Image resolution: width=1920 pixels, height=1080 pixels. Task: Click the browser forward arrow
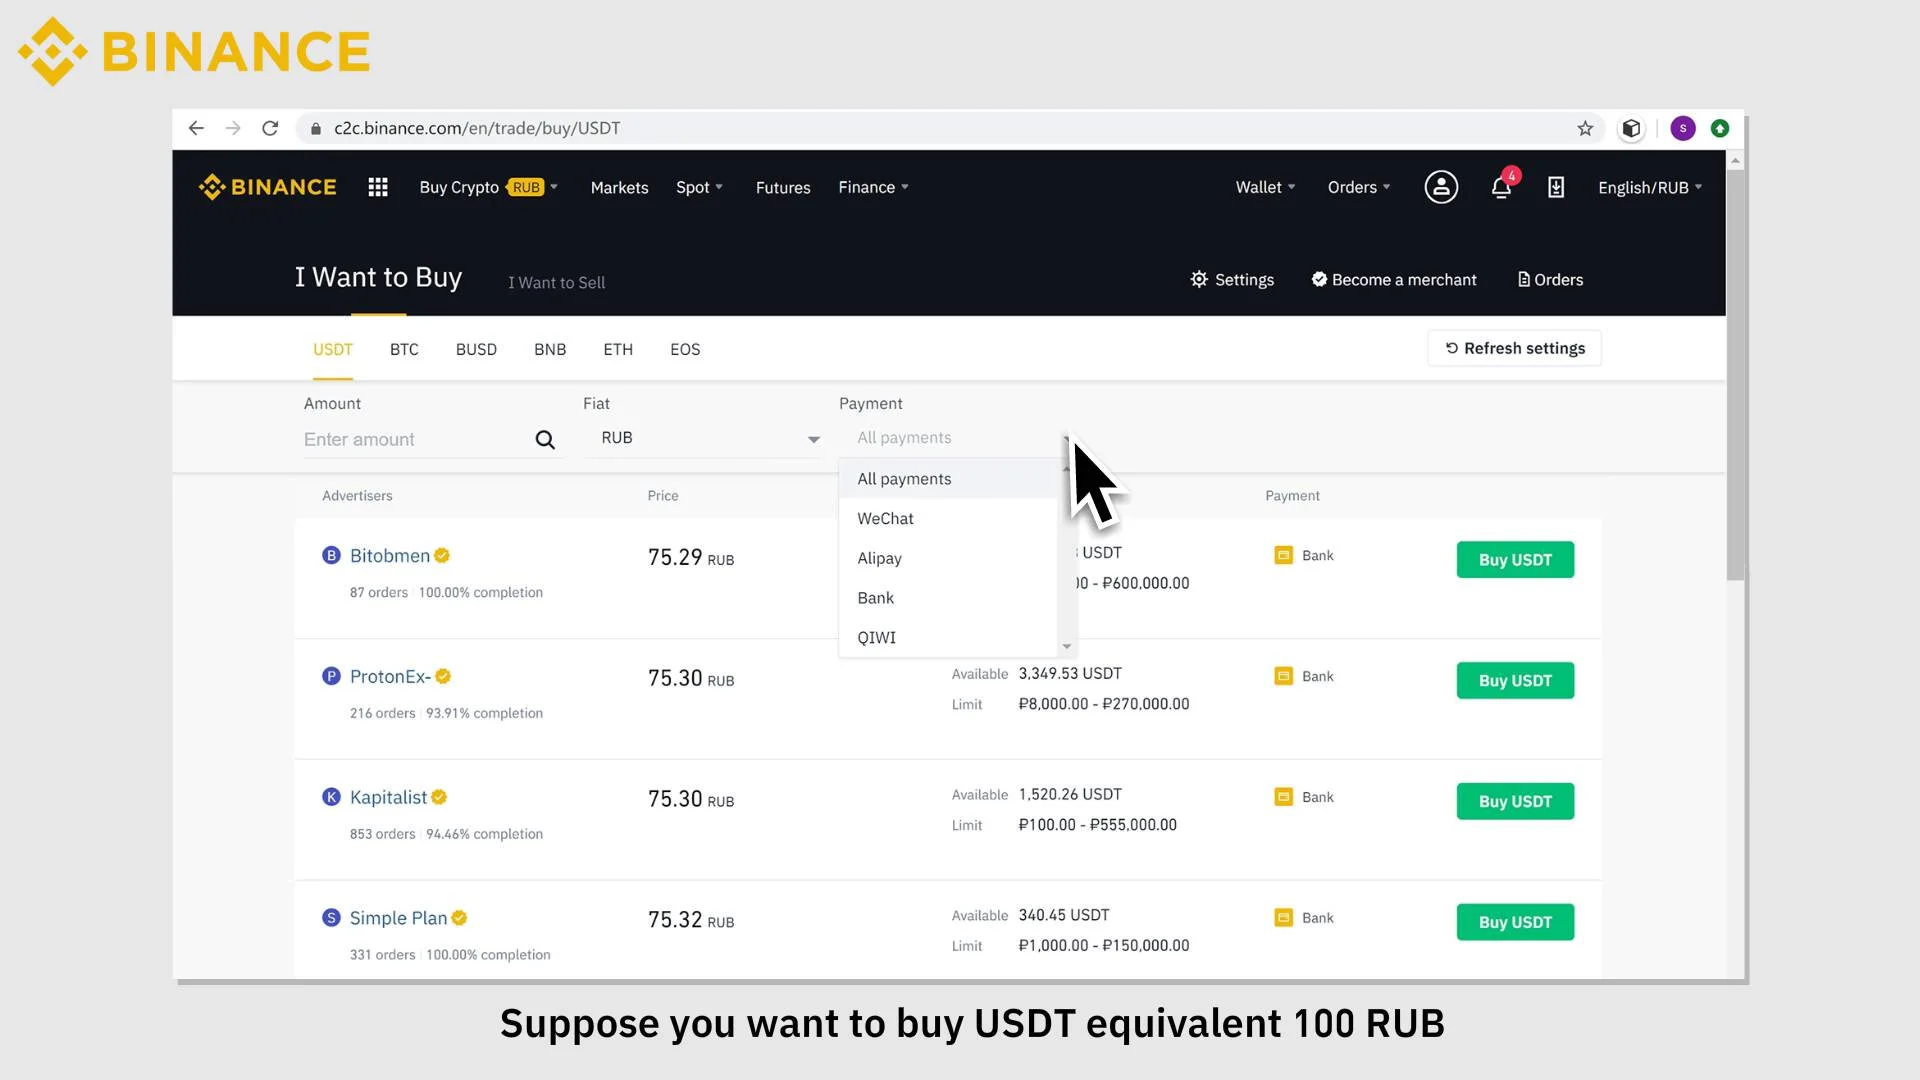pos(233,128)
